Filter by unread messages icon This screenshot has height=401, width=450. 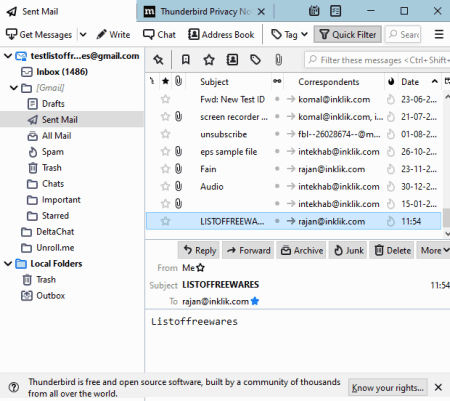186,60
